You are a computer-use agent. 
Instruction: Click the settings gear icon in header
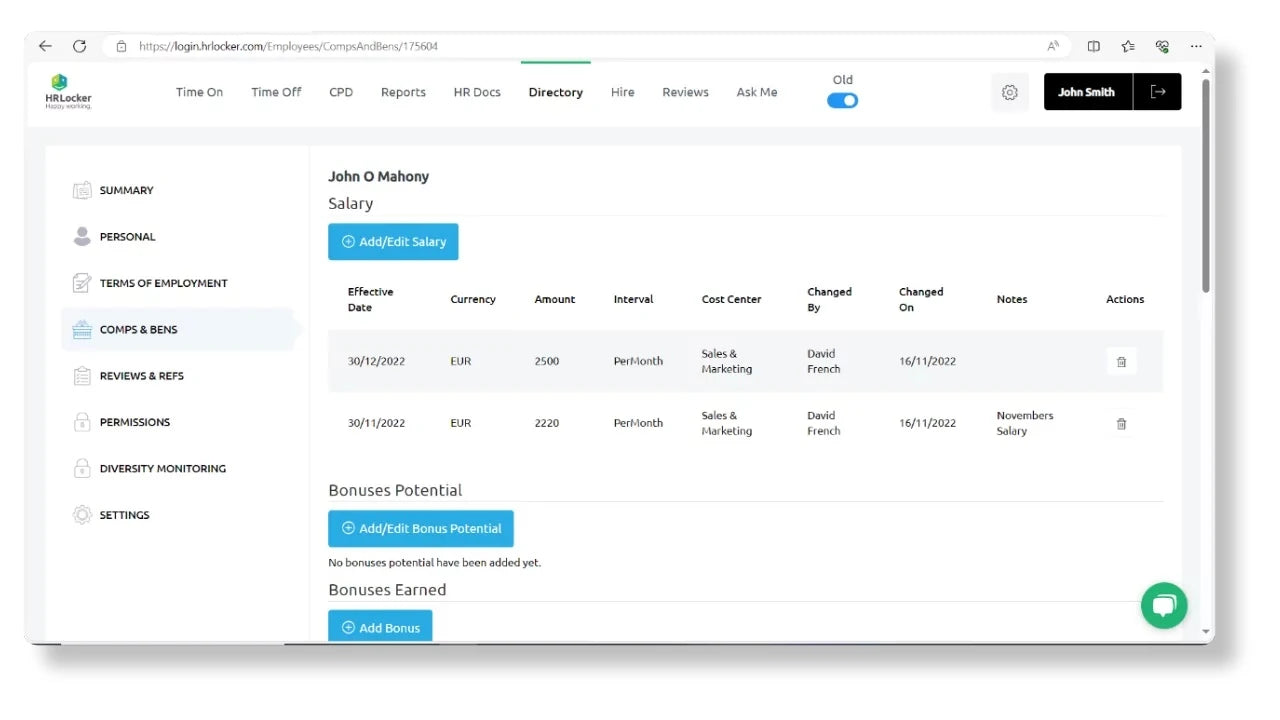(x=1009, y=92)
